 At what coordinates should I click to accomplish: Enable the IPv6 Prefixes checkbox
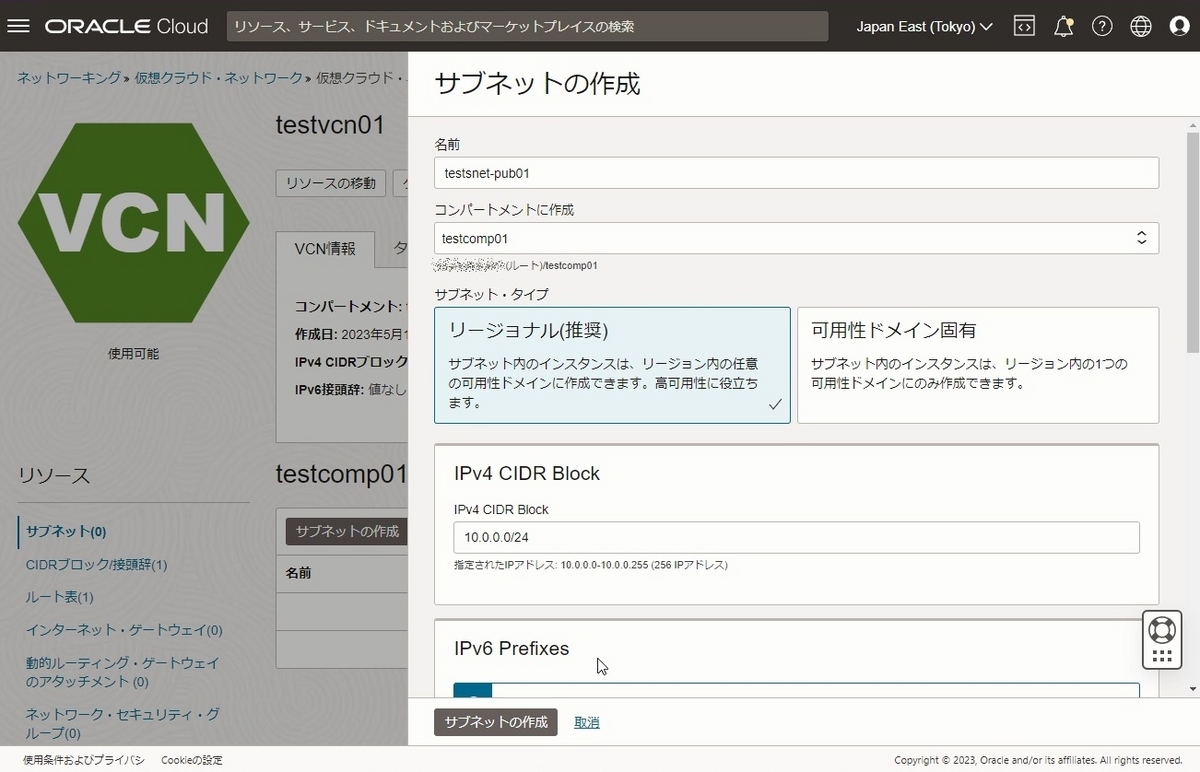click(x=472, y=691)
